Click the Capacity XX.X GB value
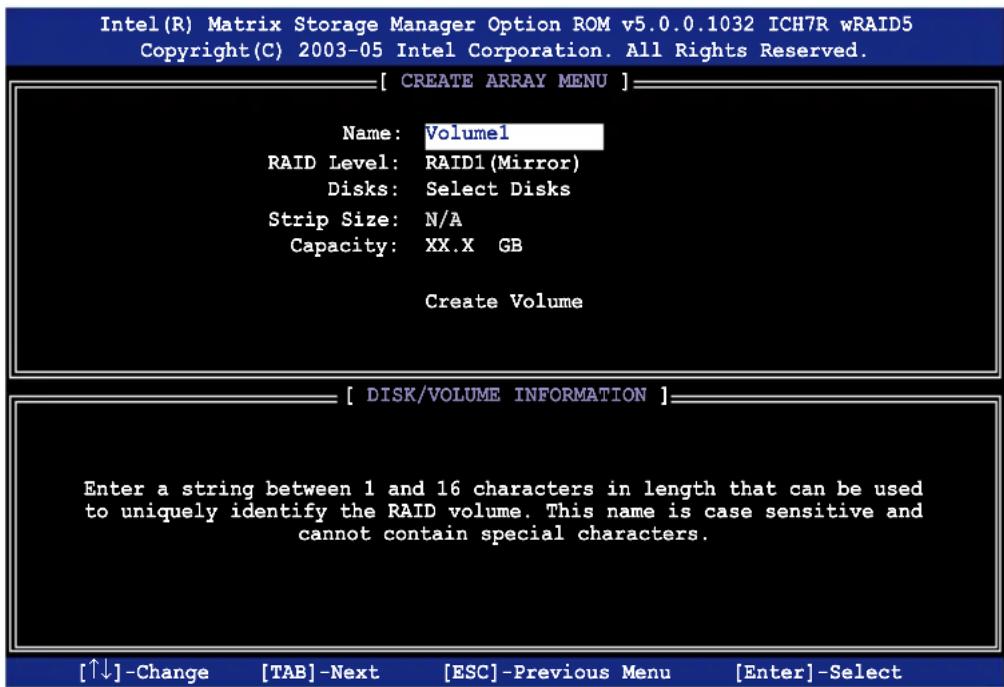Image resolution: width=1004 pixels, height=687 pixels. (474, 245)
